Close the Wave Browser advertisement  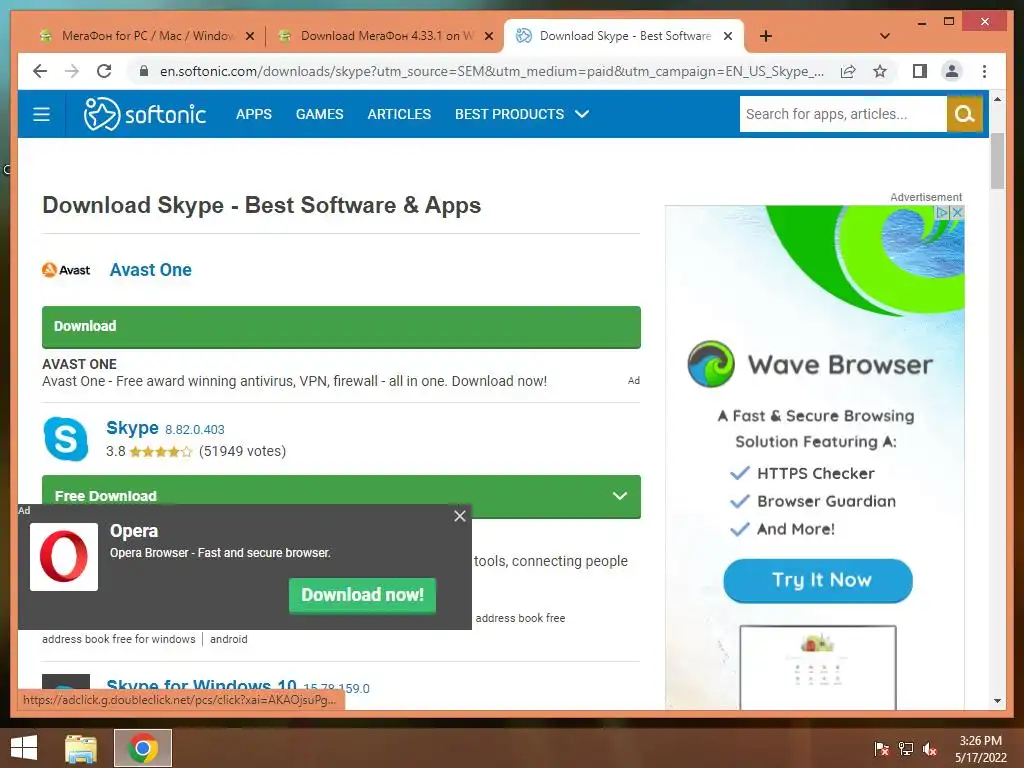click(957, 212)
